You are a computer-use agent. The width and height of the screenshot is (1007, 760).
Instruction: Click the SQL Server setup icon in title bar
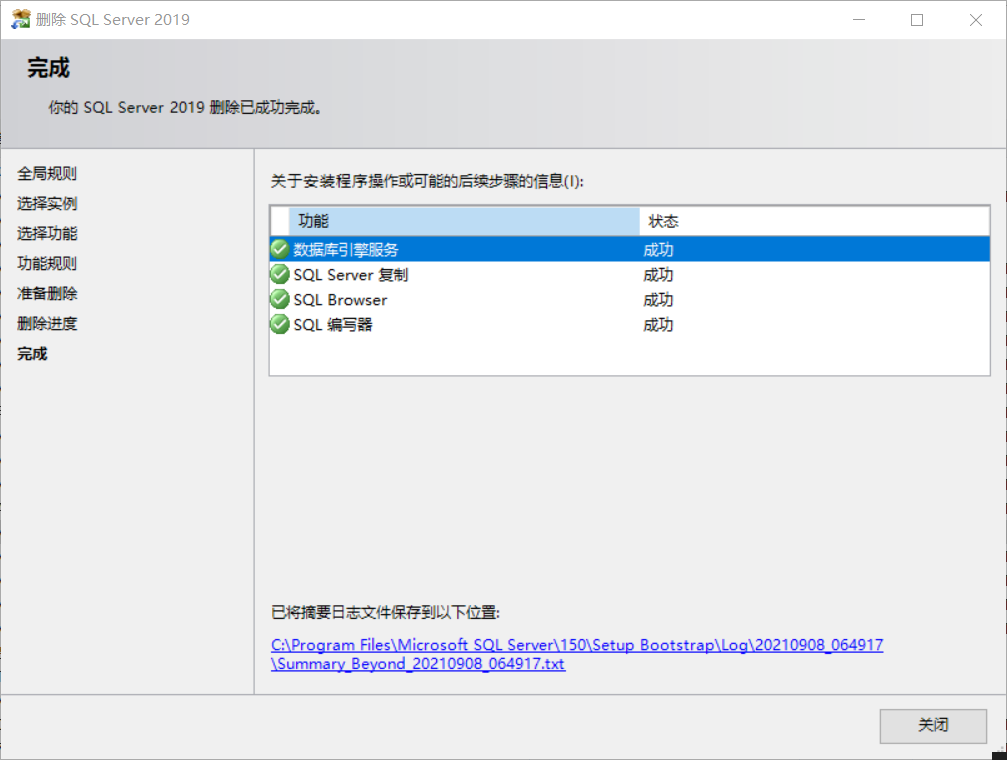tap(21, 19)
